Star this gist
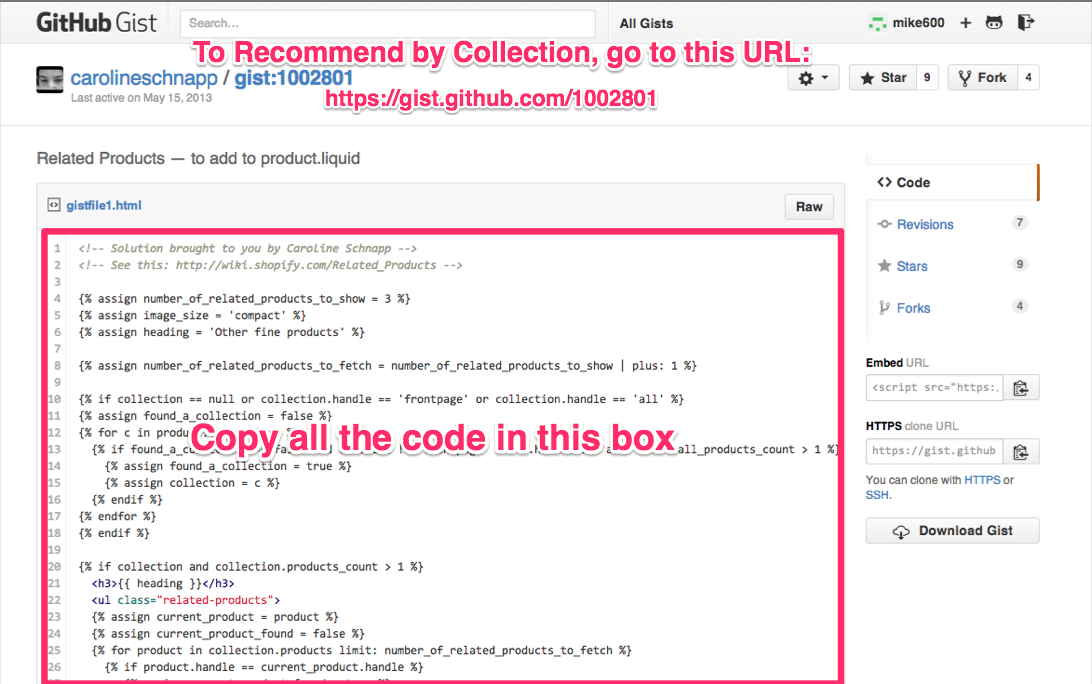1092x684 pixels. click(x=882, y=78)
